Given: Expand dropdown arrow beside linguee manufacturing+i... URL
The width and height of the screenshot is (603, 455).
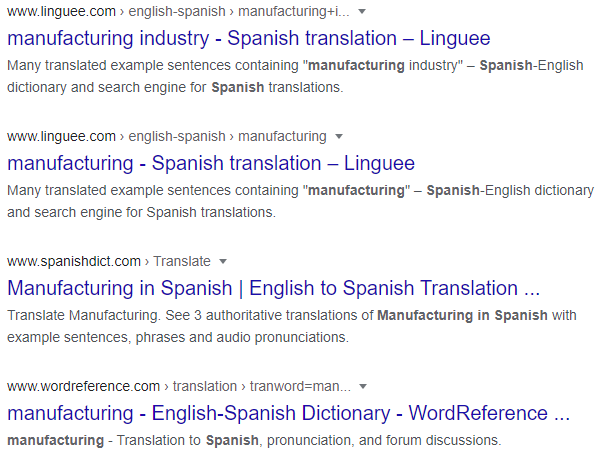Looking at the screenshot, I should click(x=362, y=12).
